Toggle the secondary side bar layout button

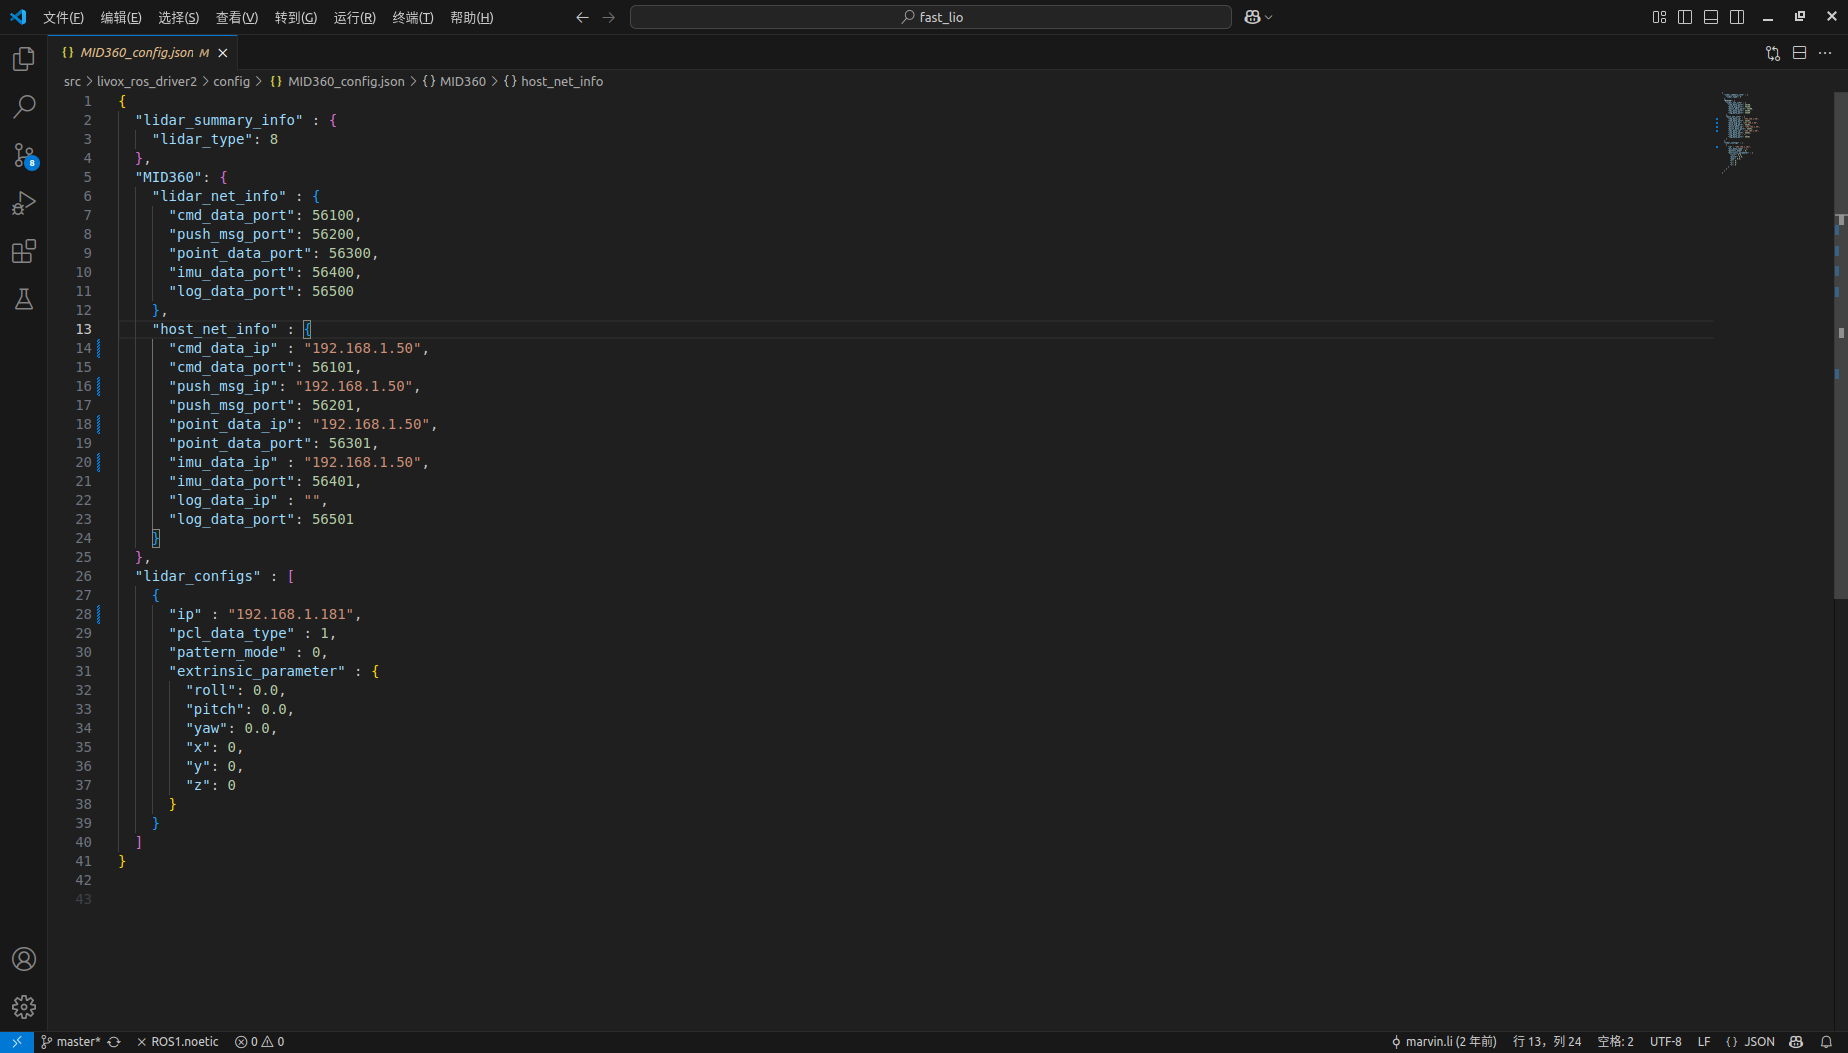click(1737, 17)
